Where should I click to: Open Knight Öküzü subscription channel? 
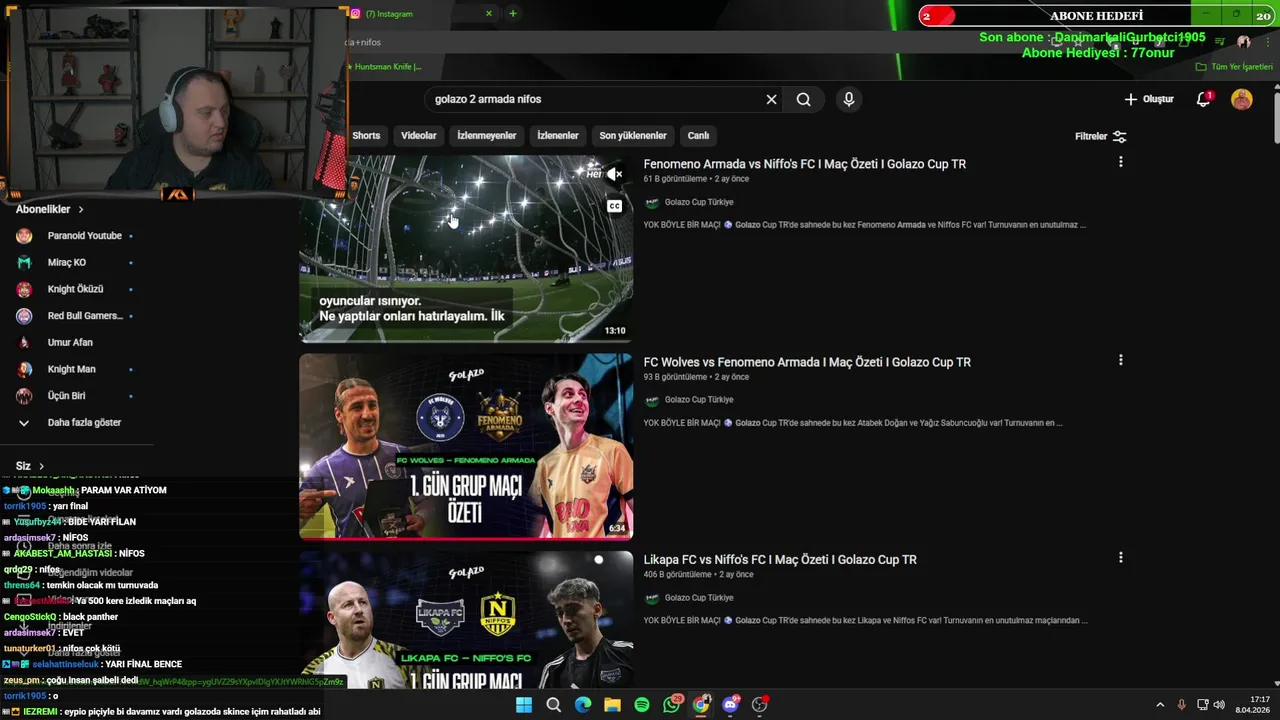click(x=76, y=289)
